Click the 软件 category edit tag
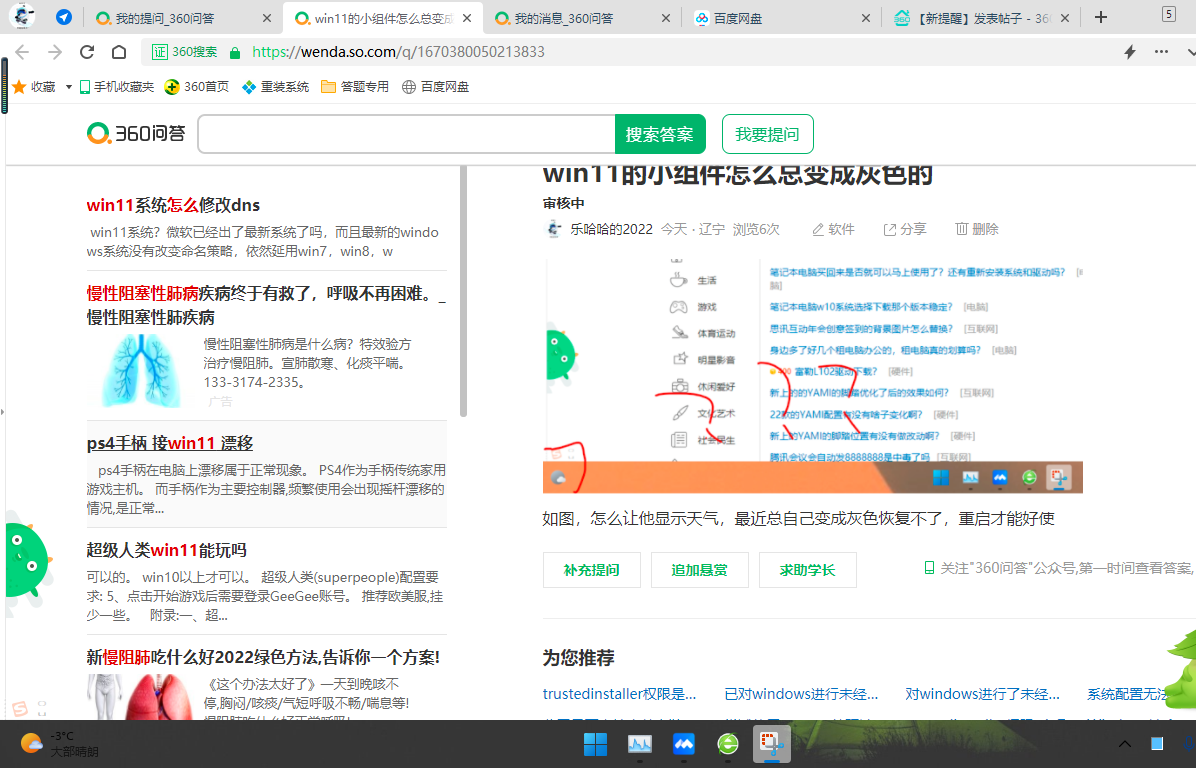Viewport: 1196px width, 768px height. [x=833, y=229]
